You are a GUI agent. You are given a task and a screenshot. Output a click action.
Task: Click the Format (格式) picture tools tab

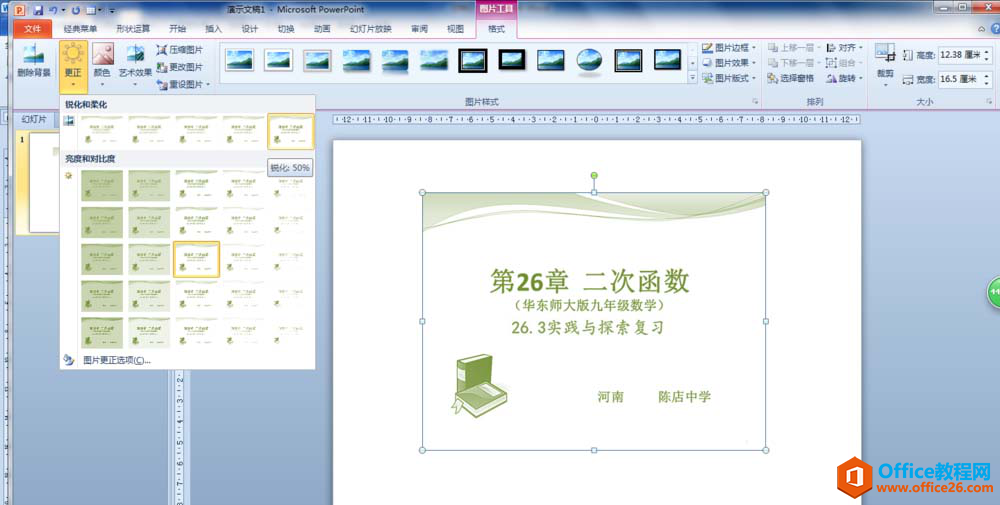tap(496, 29)
